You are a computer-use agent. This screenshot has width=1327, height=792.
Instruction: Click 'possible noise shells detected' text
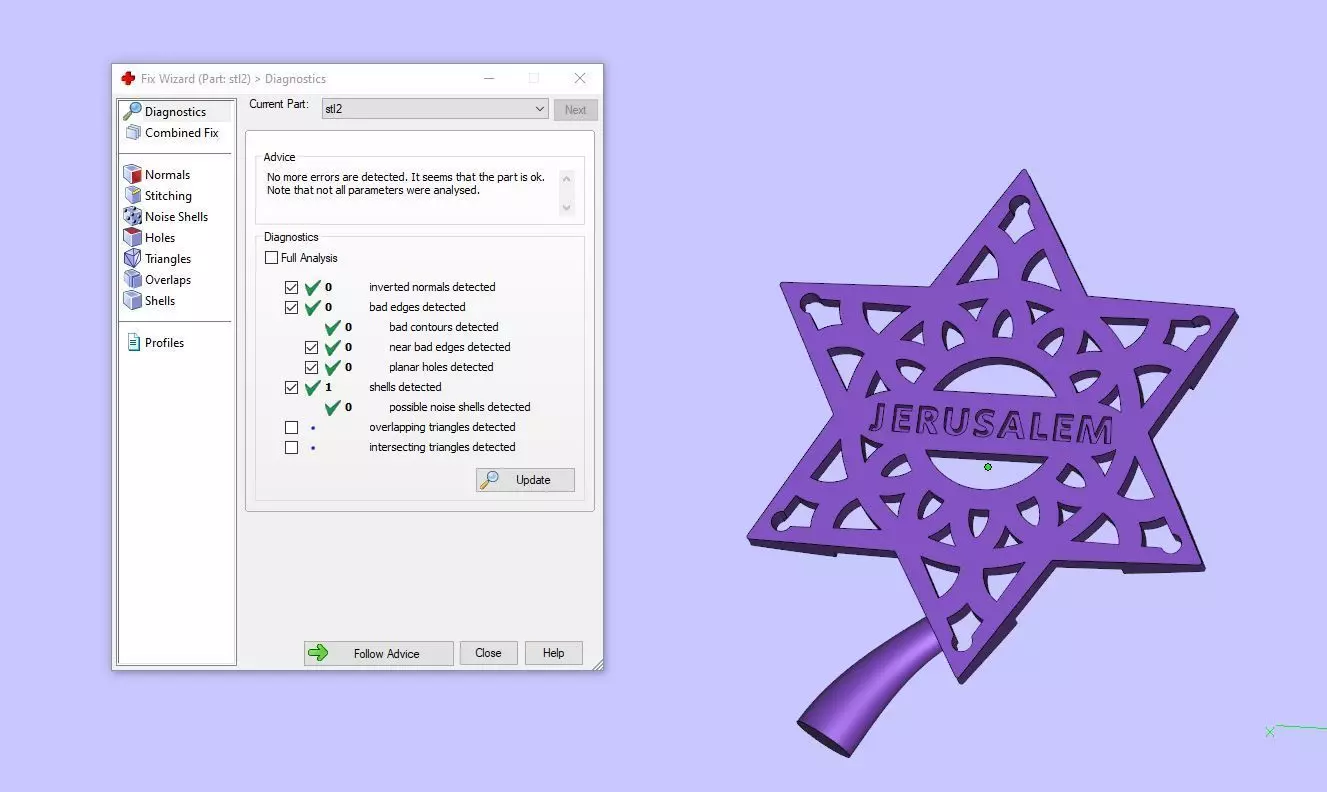[x=460, y=407]
